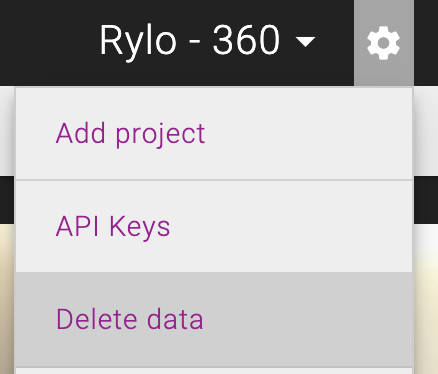The height and width of the screenshot is (374, 438).
Task: Open the Rylo - 360 project selector
Action: click(207, 41)
